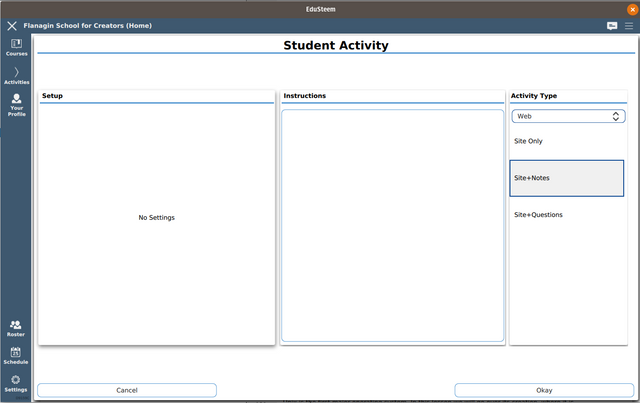
Task: Open the chat message icon in the header
Action: tap(612, 26)
